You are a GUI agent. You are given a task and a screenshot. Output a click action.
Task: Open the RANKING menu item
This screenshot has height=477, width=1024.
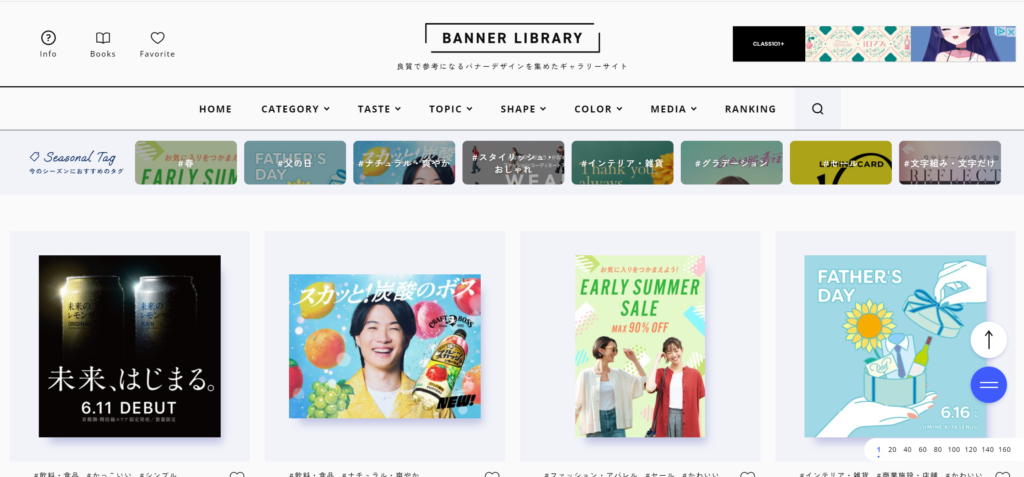click(750, 109)
